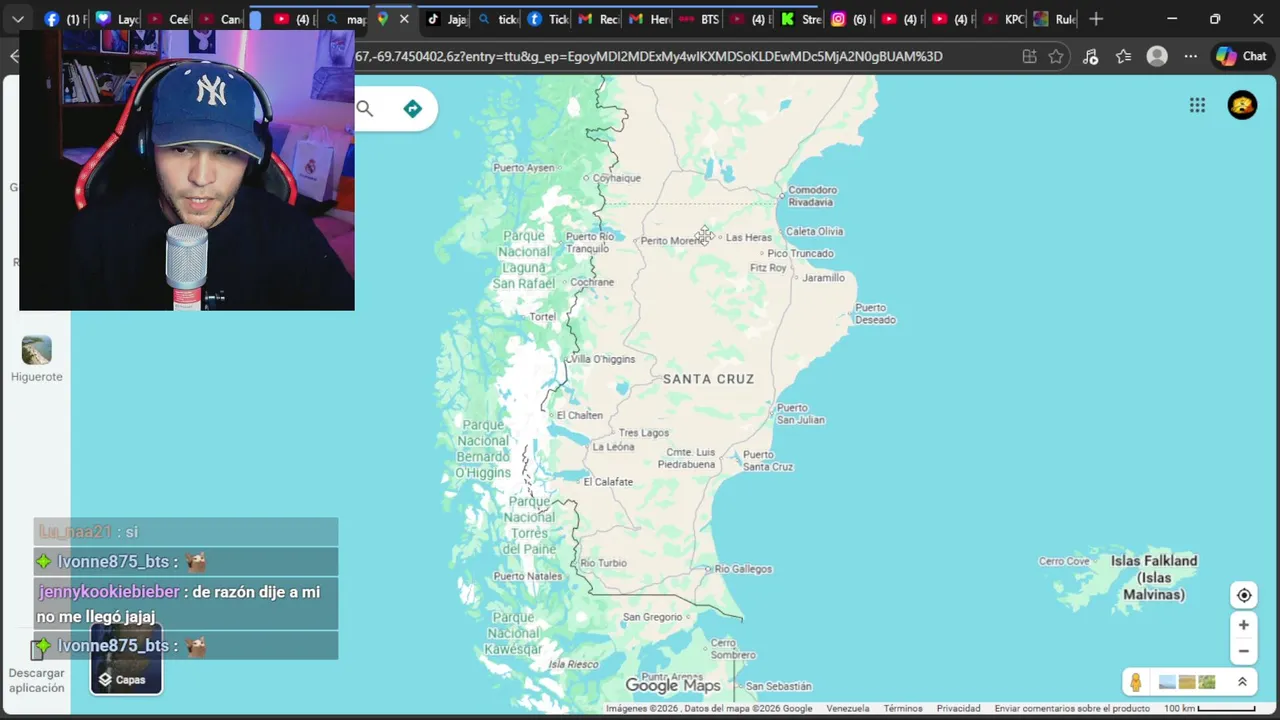Image resolution: width=1280 pixels, height=720 pixels.
Task: Select the middle imagery layer thumbnail
Action: pos(1187,682)
